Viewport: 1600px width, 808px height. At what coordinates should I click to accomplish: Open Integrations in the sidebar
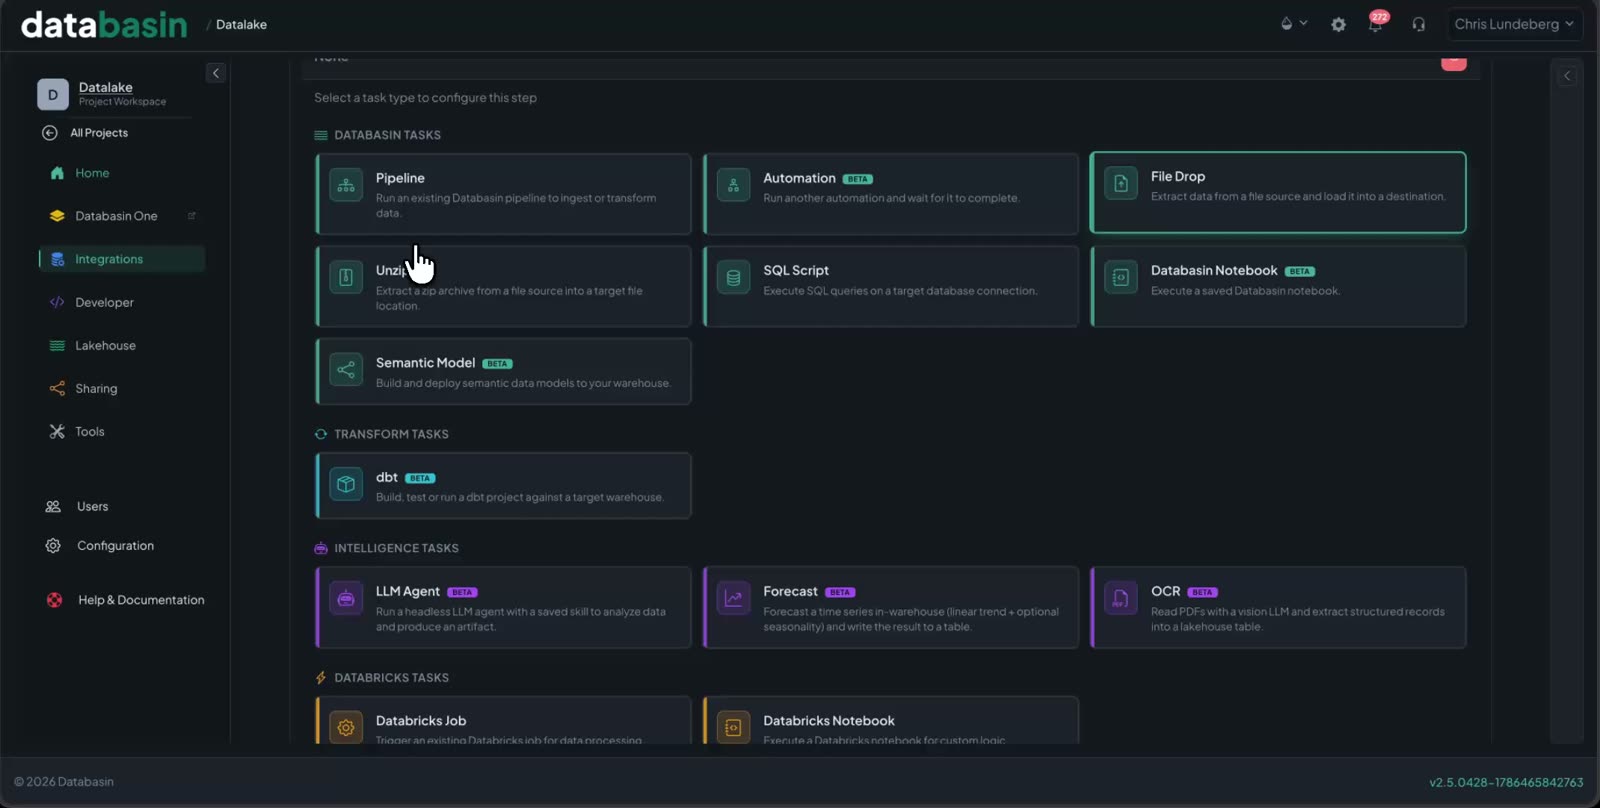click(x=122, y=259)
